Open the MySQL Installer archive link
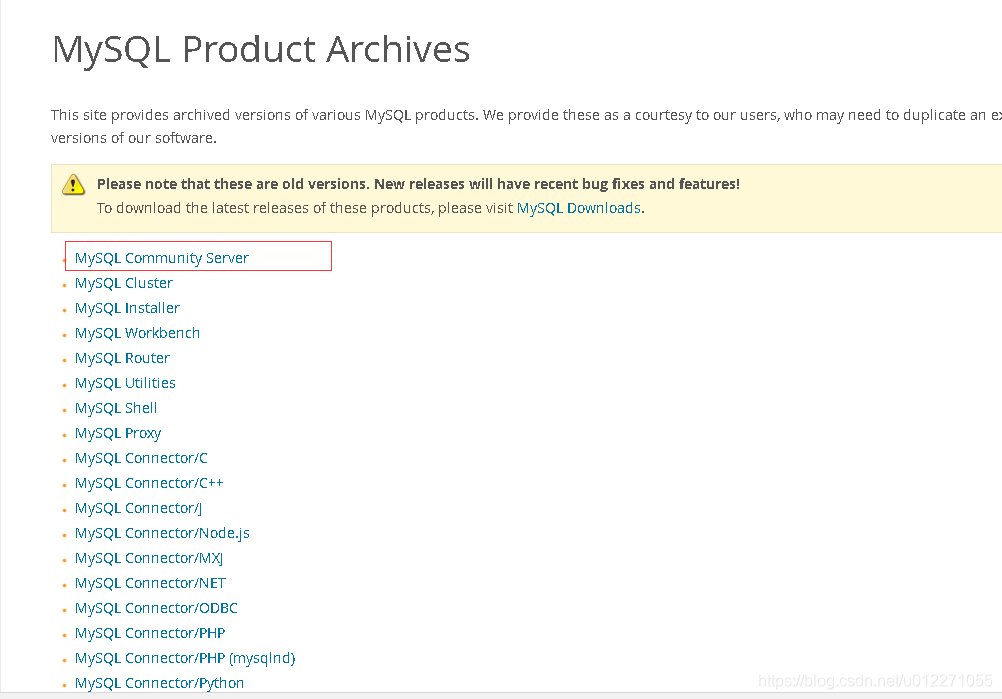 coord(127,308)
